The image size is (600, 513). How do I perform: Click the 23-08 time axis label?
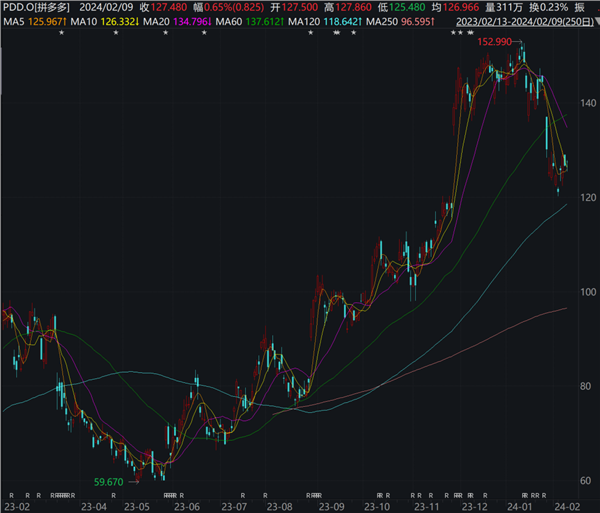tap(279, 507)
